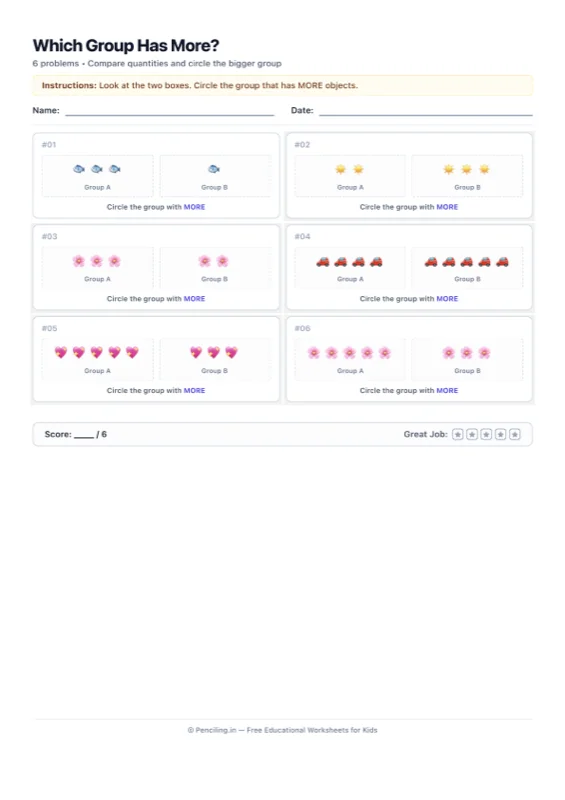
Task: Click the first flower in #03 Group A
Action: coord(79,261)
